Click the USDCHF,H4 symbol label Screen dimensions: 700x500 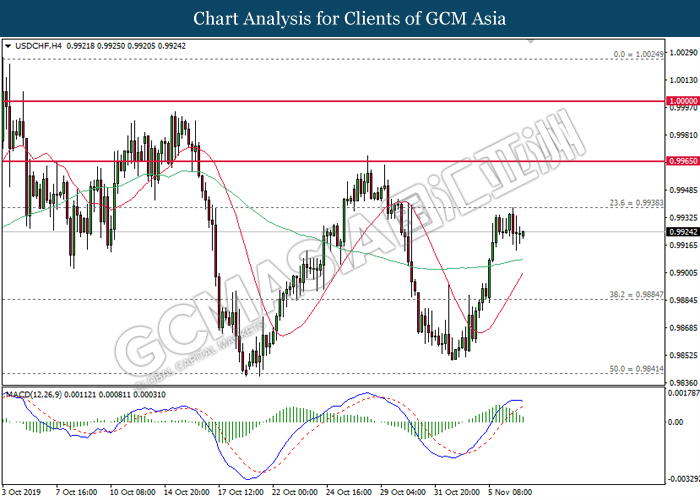38,46
